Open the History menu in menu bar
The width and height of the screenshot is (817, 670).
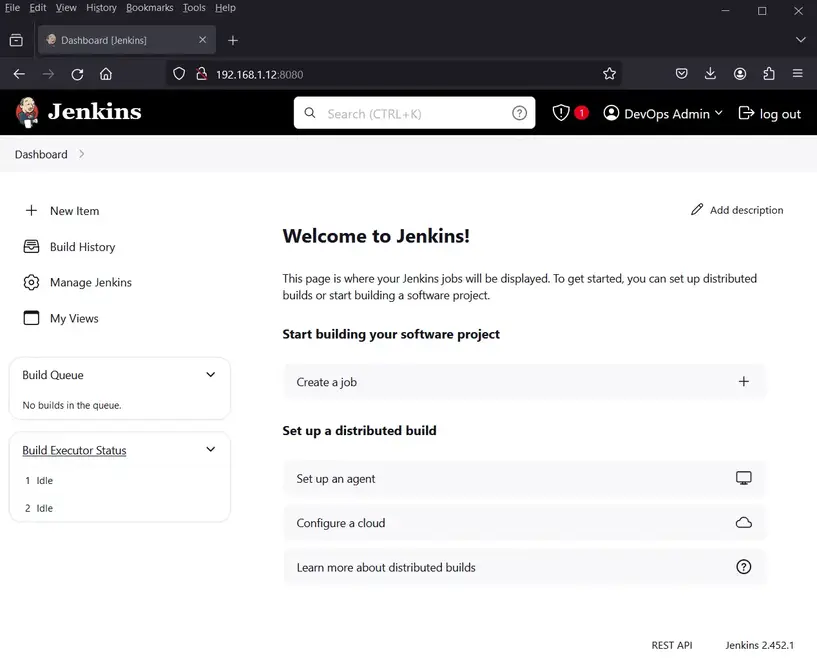tap(101, 8)
